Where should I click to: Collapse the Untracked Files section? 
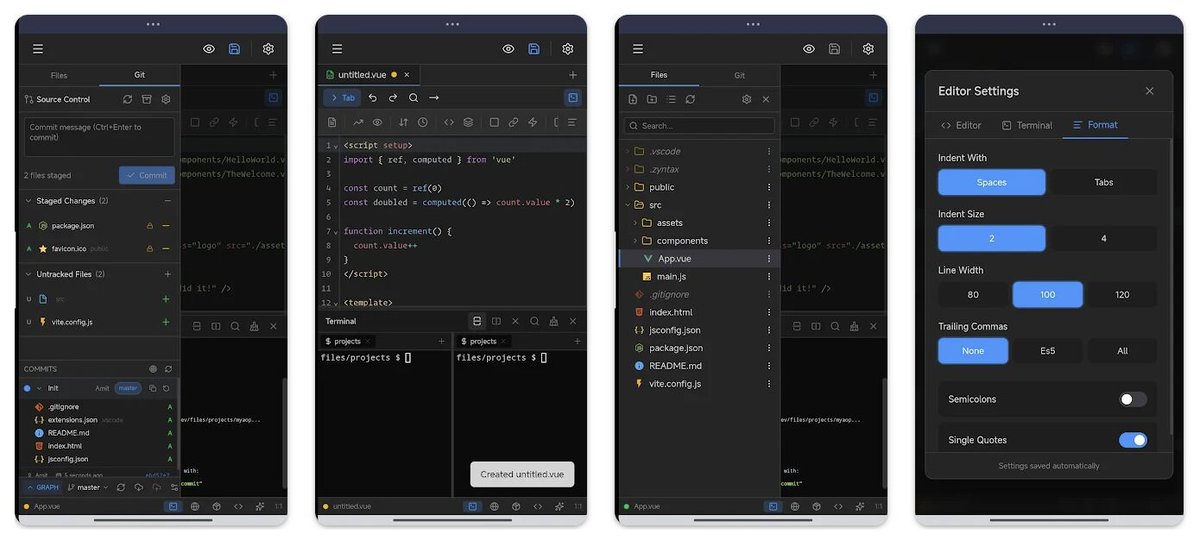pos(28,274)
